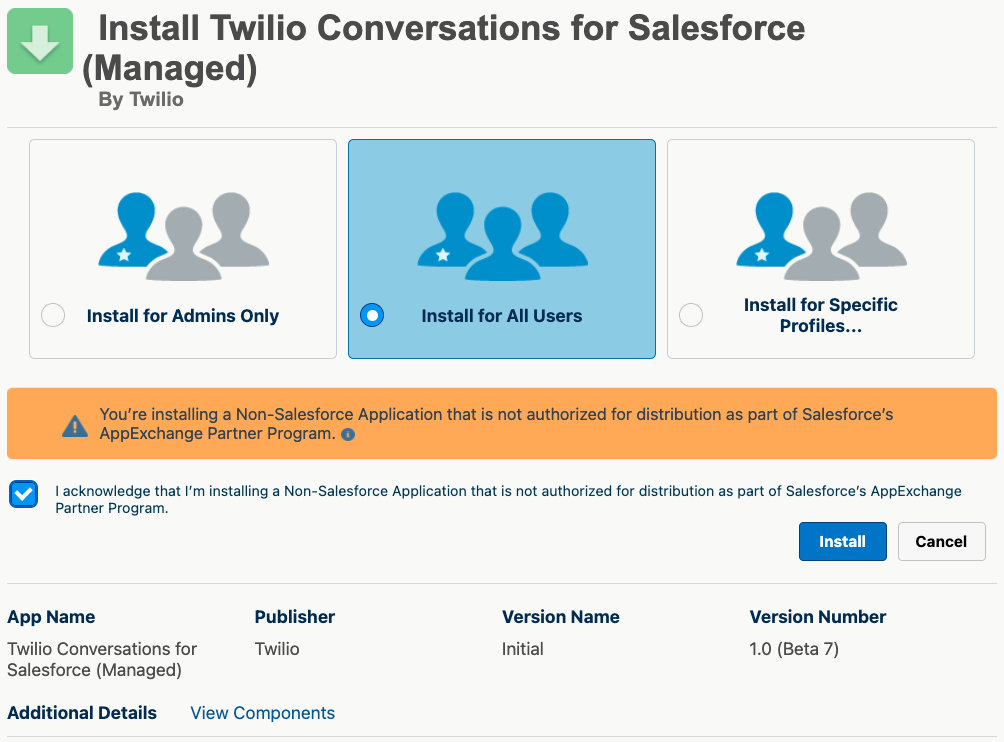Select the Install for All Users radio button
This screenshot has width=1004, height=742.
372,315
